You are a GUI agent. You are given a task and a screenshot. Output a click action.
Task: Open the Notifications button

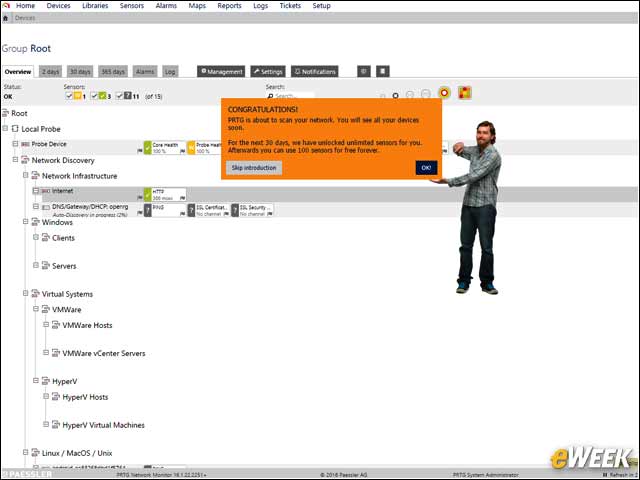(315, 71)
